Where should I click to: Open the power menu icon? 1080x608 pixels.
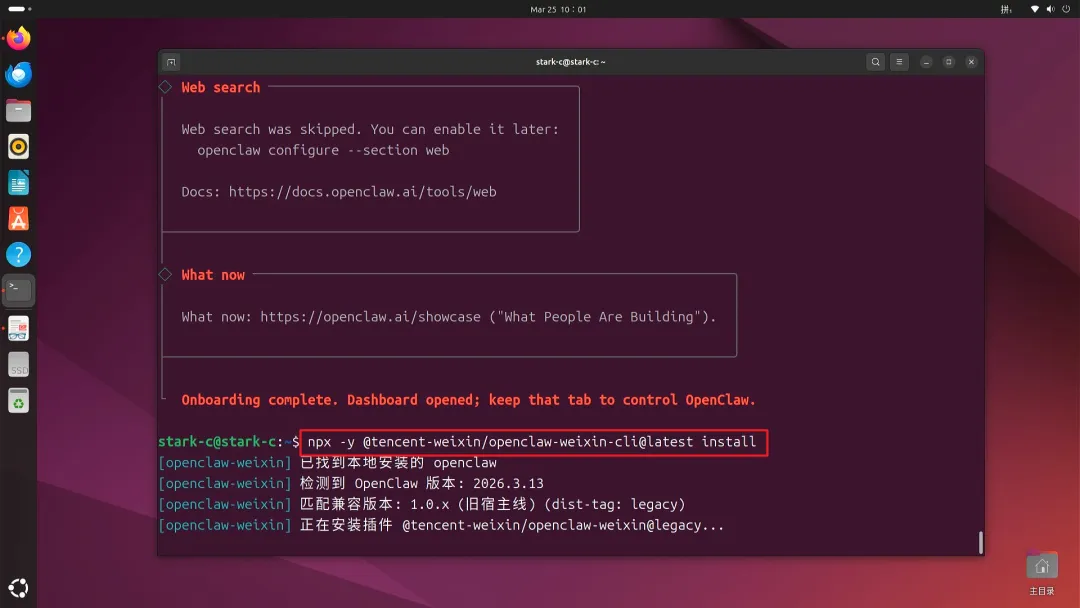pyautogui.click(x=1066, y=9)
